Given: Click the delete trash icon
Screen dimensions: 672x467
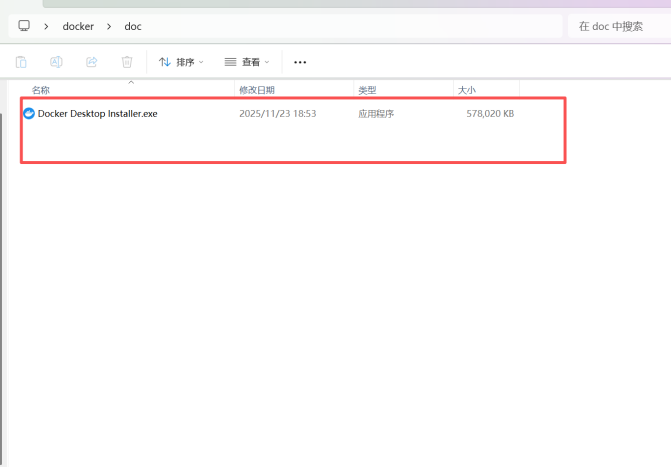Looking at the screenshot, I should click(127, 62).
